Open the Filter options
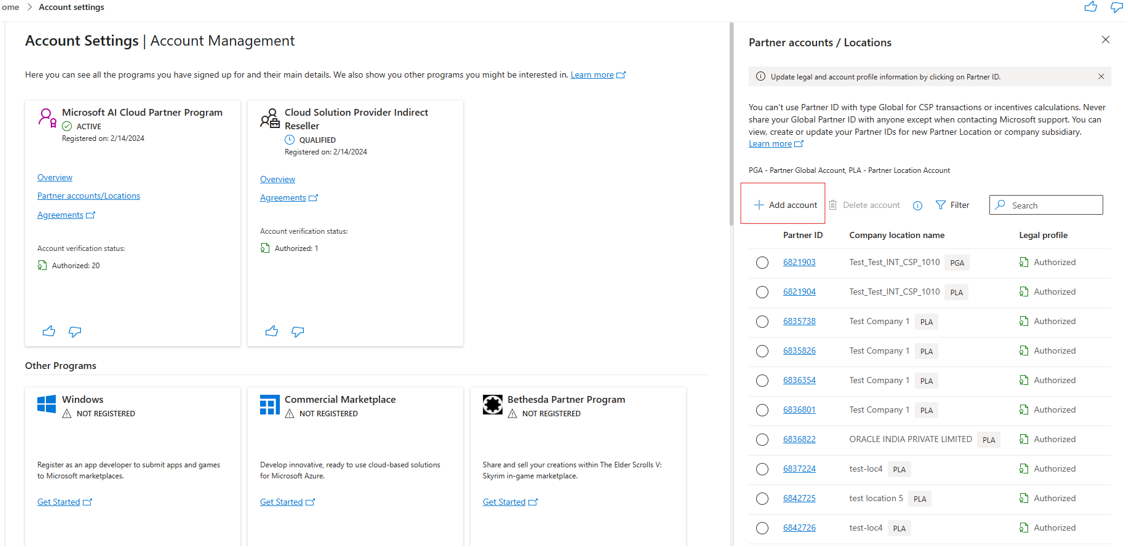The image size is (1128, 547). 952,205
